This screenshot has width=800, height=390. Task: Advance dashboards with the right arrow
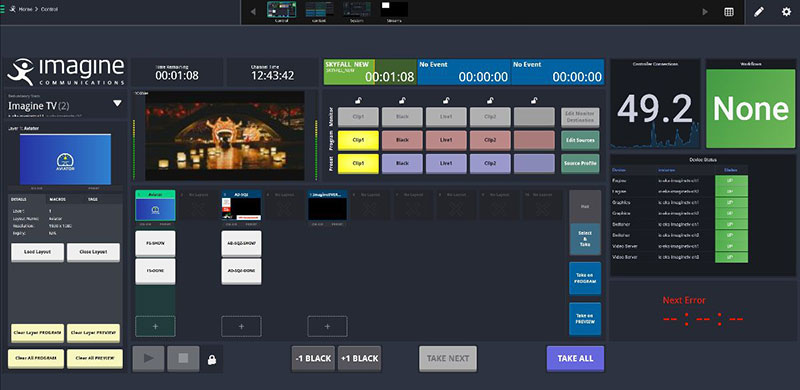[x=705, y=12]
